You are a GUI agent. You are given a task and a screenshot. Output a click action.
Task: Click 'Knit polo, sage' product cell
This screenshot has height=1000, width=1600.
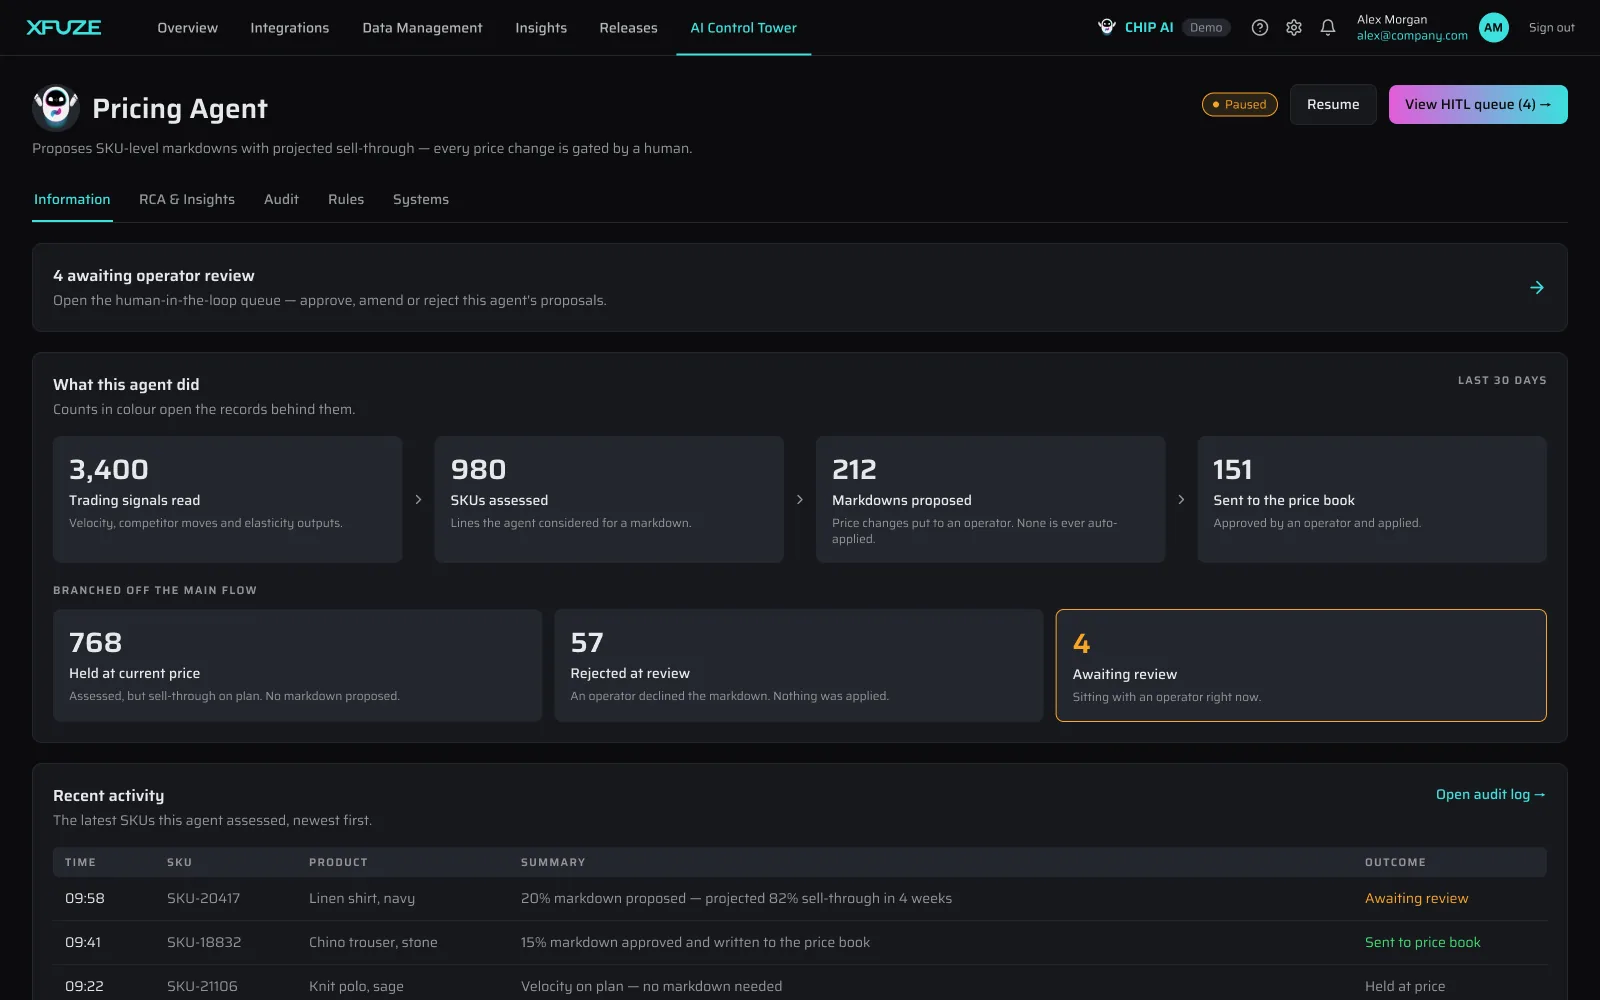[x=356, y=986]
